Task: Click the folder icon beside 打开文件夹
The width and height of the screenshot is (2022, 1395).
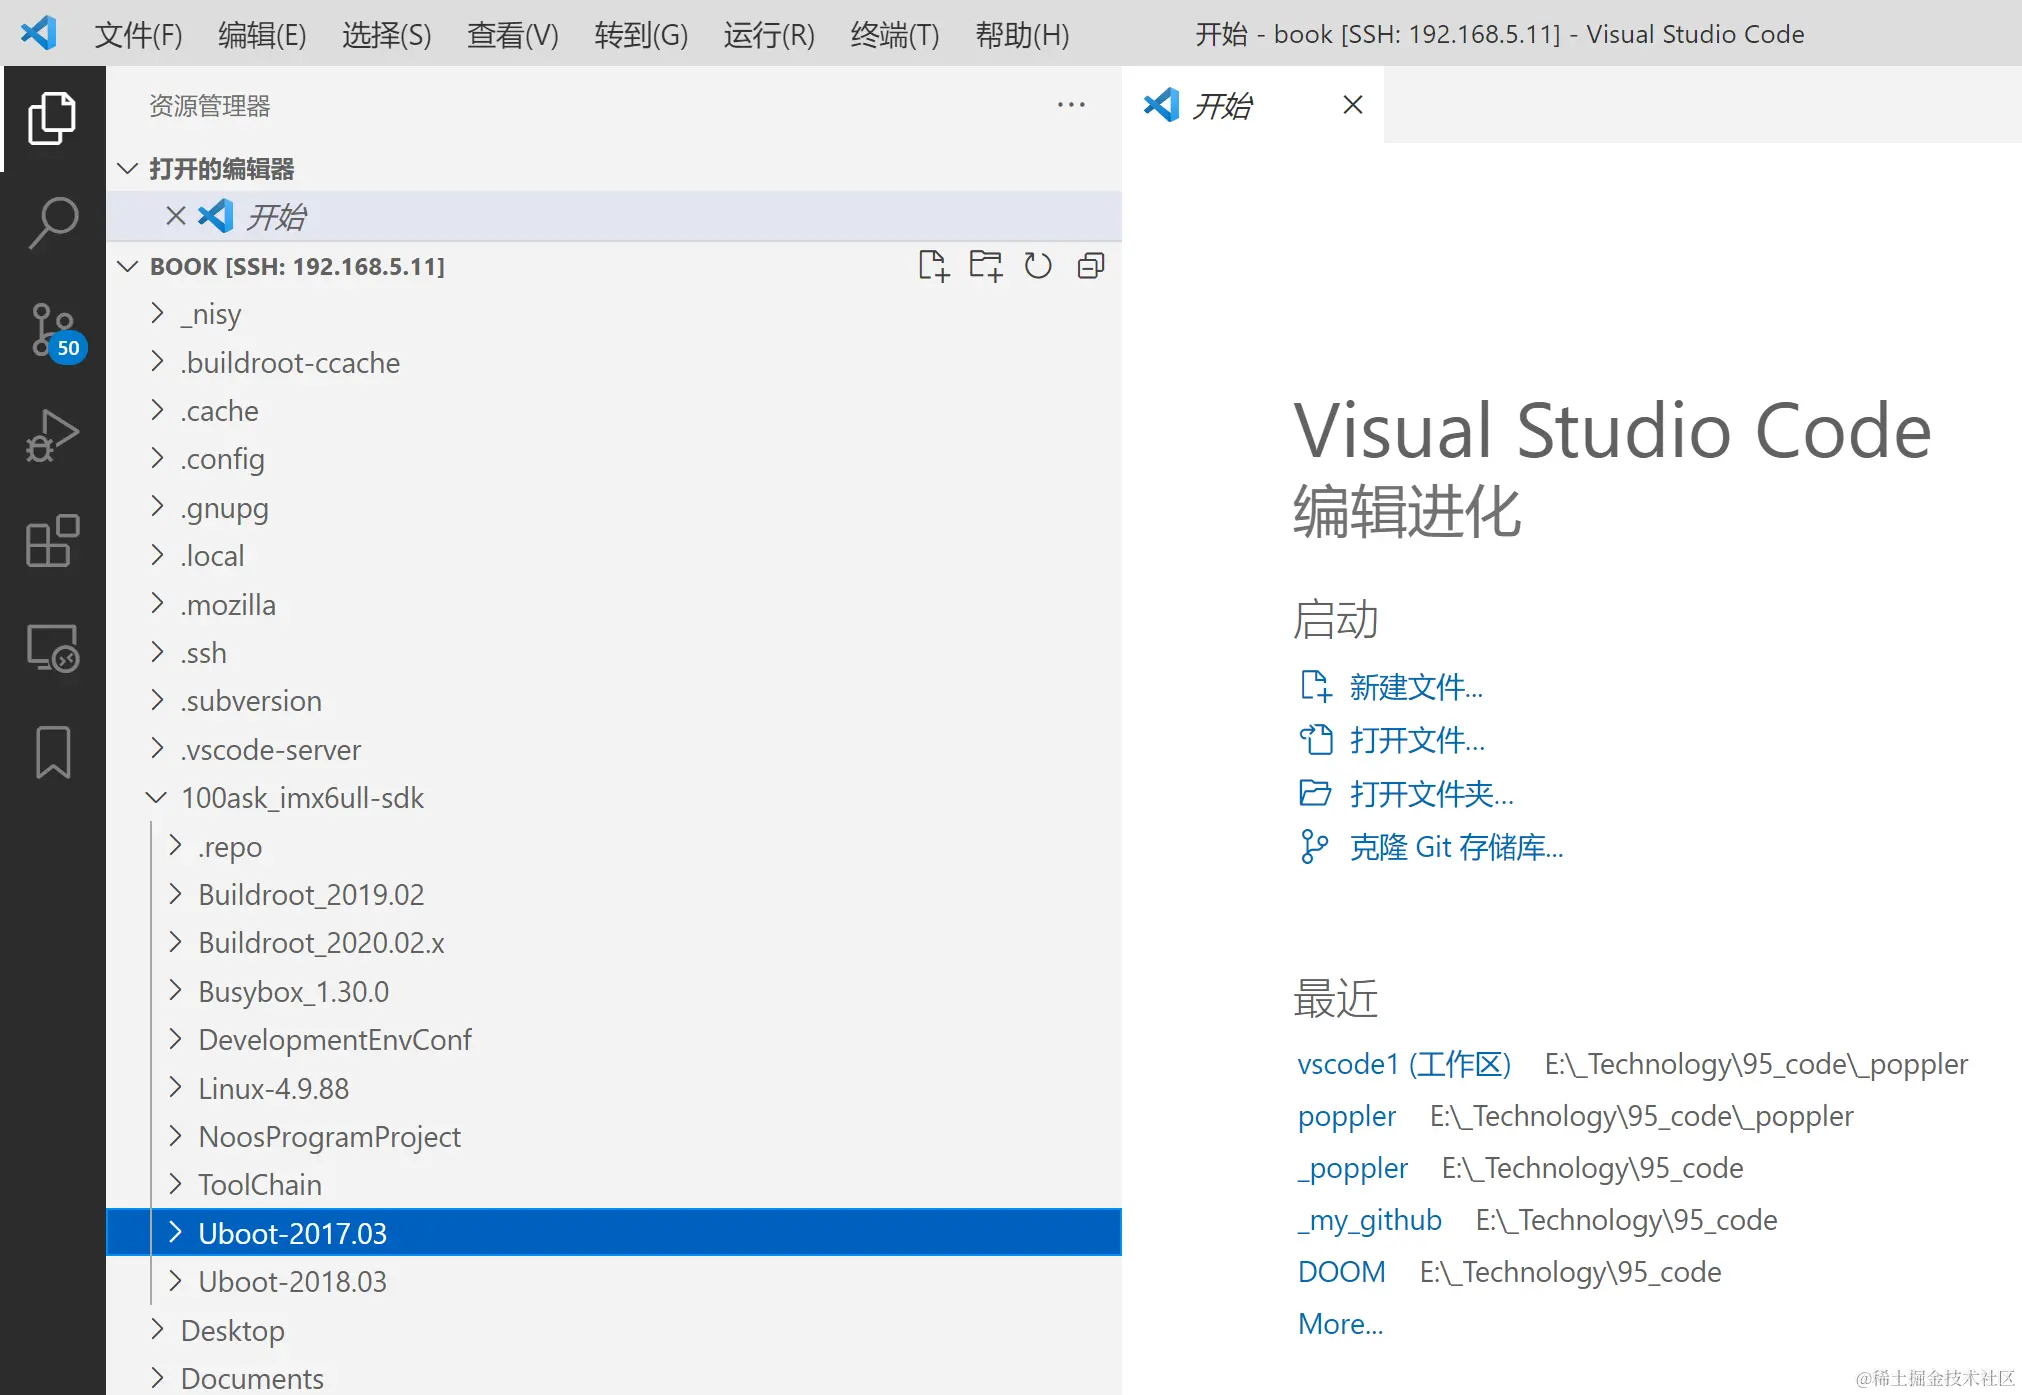Action: point(1315,793)
